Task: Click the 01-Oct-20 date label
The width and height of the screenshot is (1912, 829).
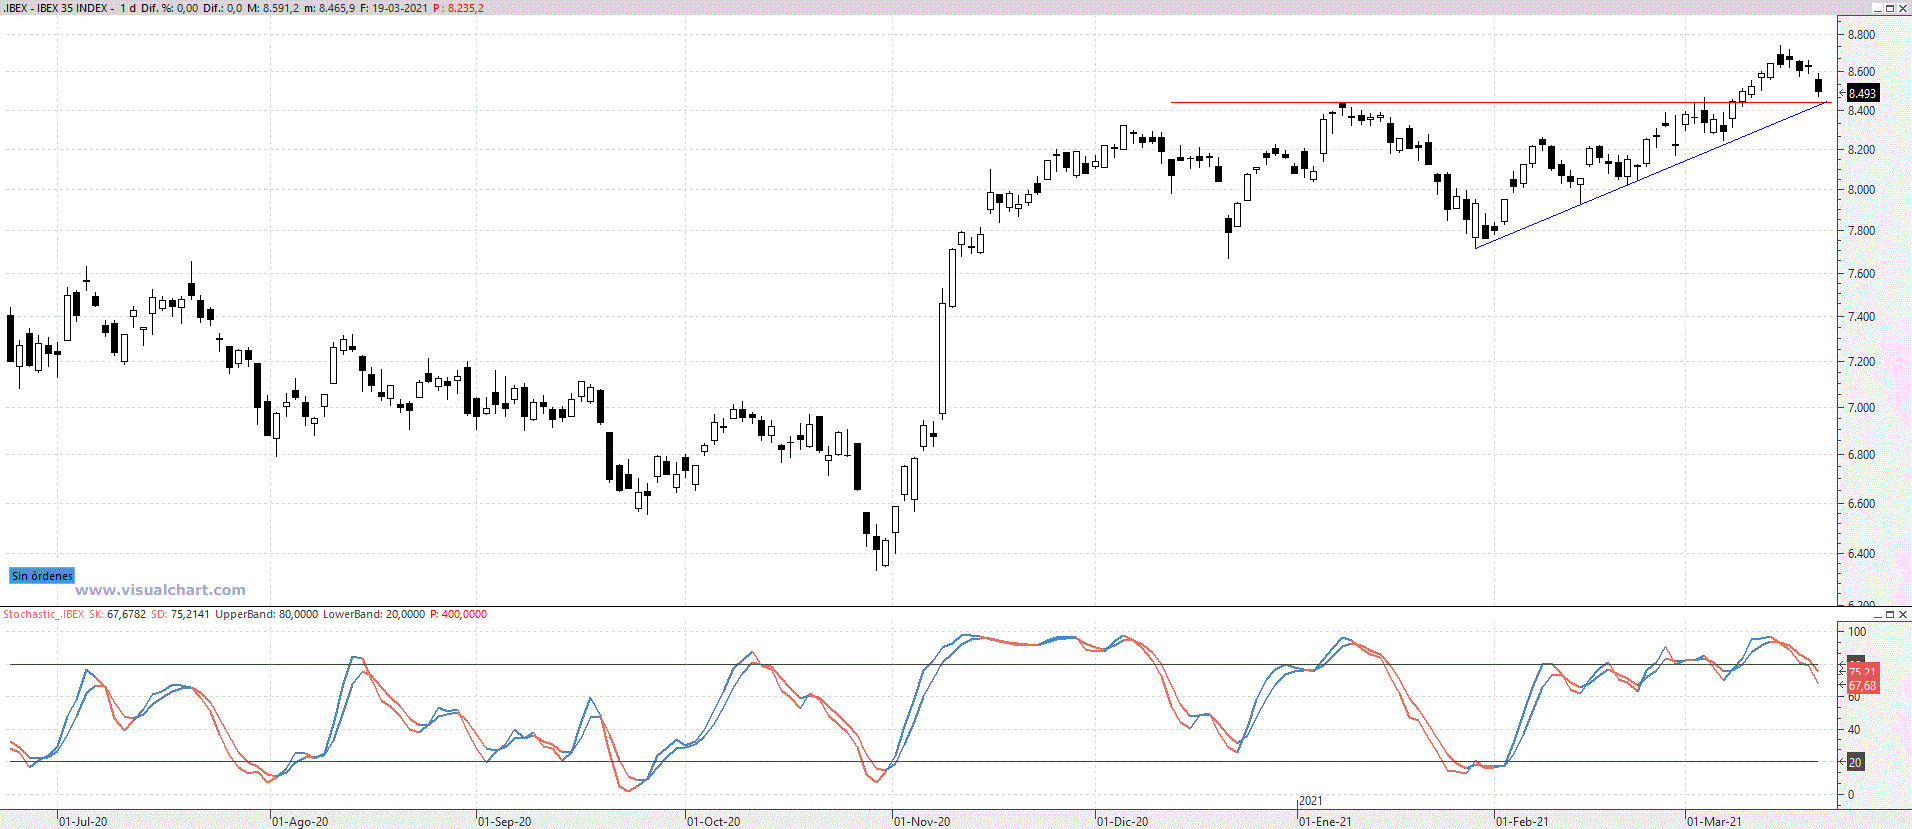Action: 714,821
